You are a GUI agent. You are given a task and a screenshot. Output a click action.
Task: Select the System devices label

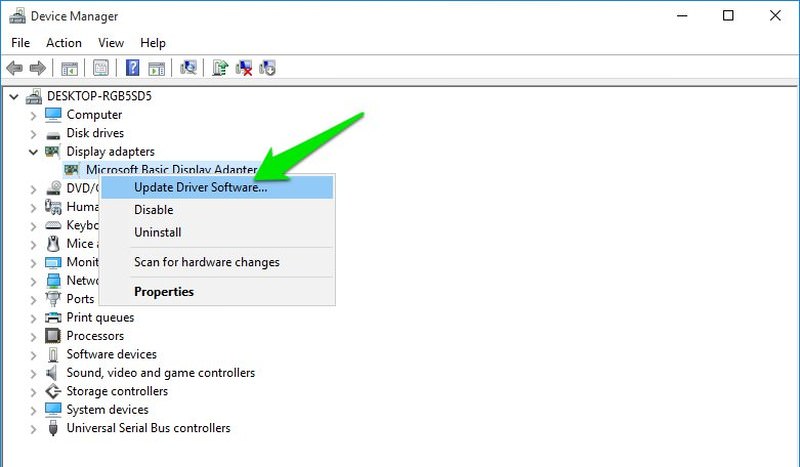pos(107,409)
